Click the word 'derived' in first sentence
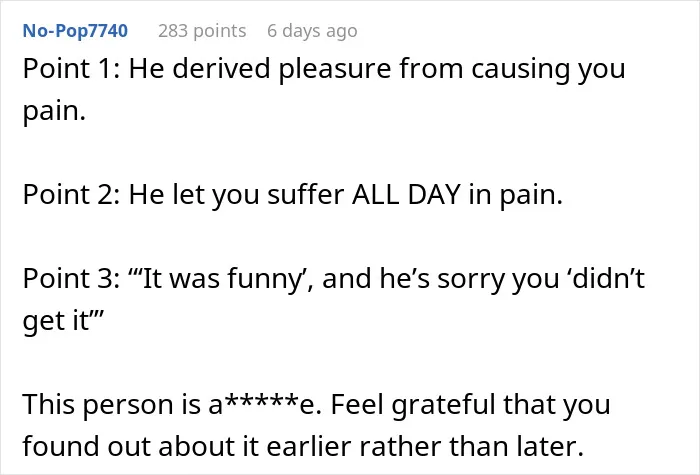 pos(221,69)
